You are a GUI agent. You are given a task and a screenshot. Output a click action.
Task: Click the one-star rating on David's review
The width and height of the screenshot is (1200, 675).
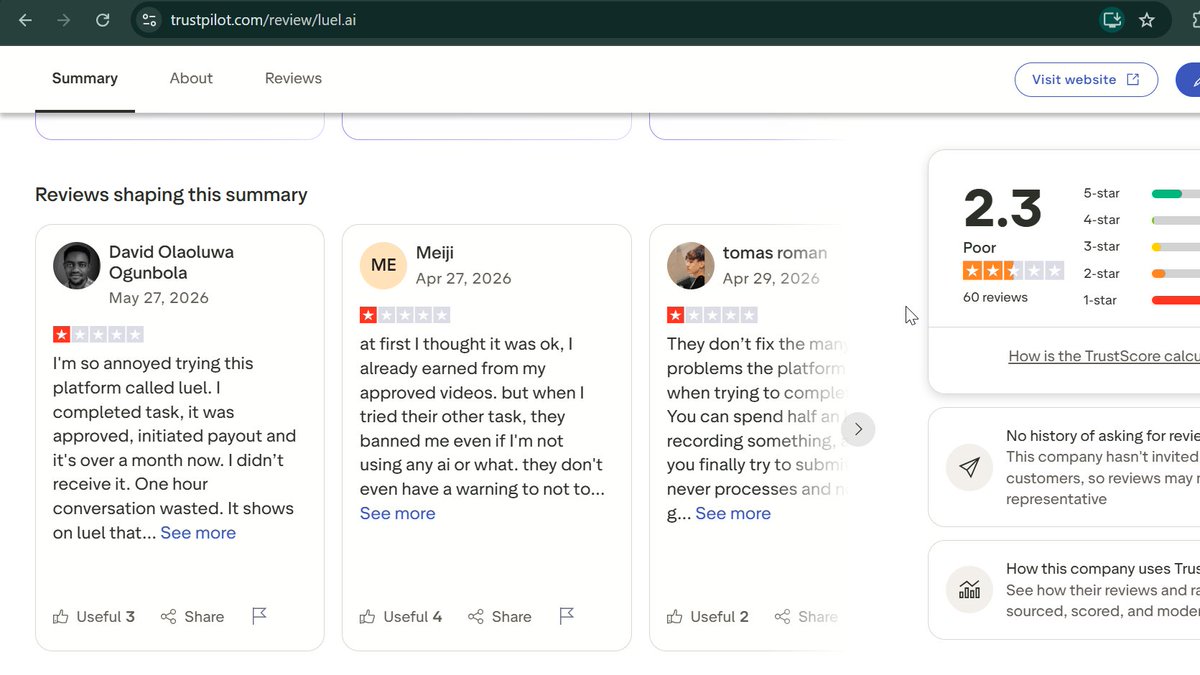[98, 335]
